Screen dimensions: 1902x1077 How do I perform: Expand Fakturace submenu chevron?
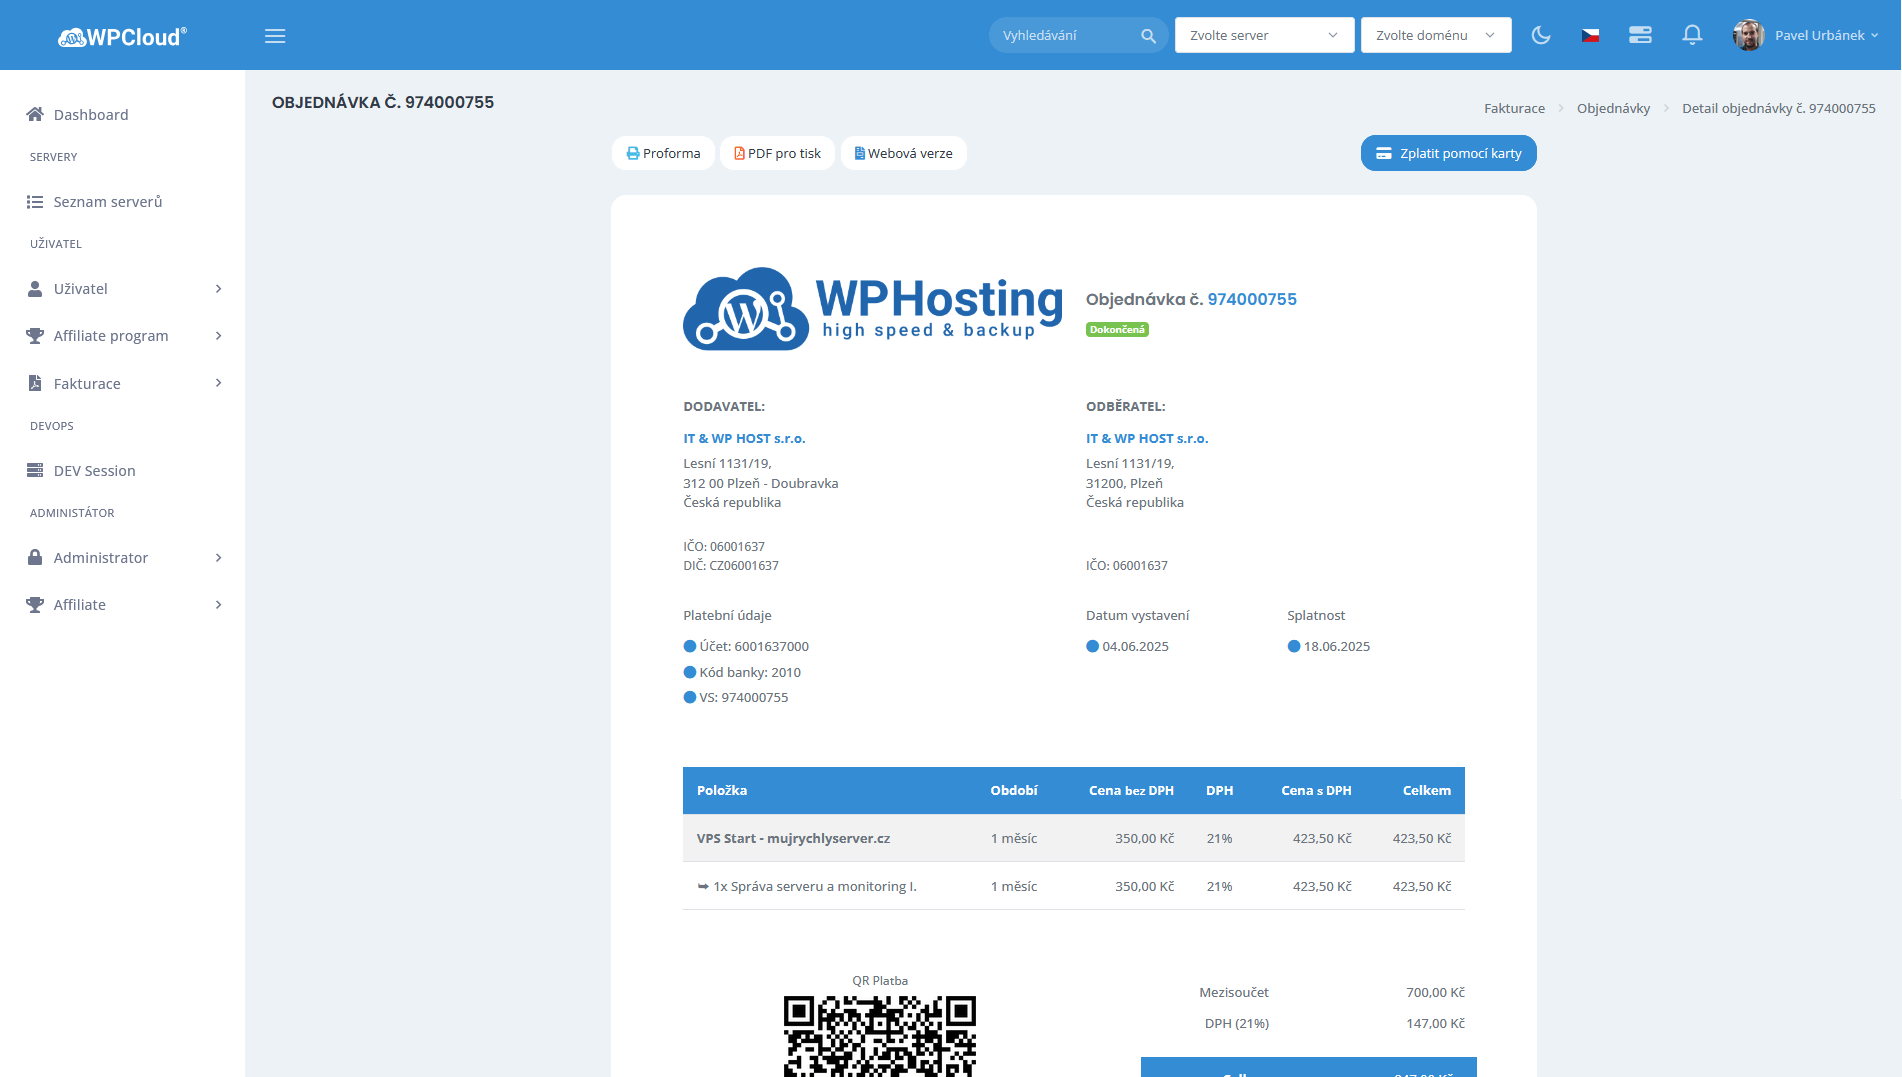point(218,383)
